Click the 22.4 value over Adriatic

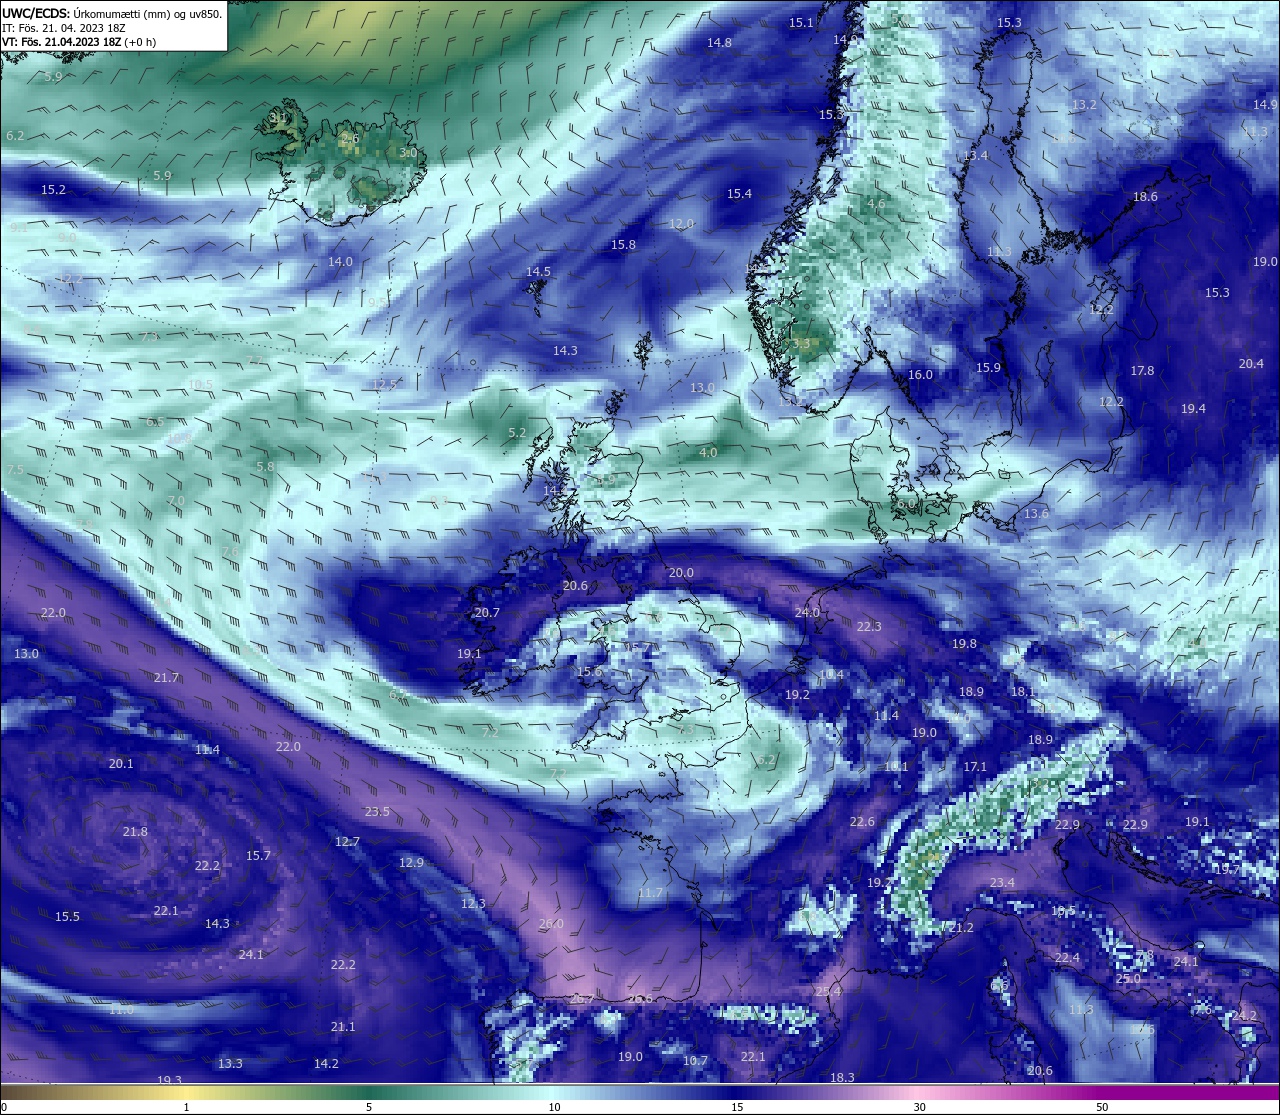tap(1067, 958)
